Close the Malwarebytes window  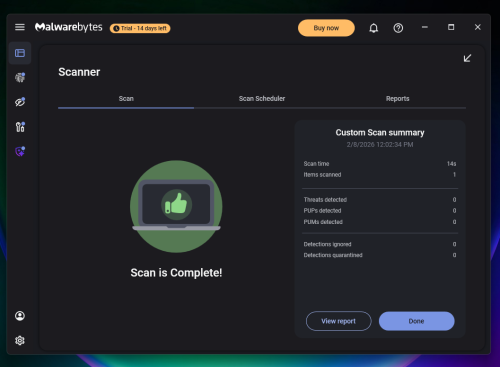(x=478, y=27)
